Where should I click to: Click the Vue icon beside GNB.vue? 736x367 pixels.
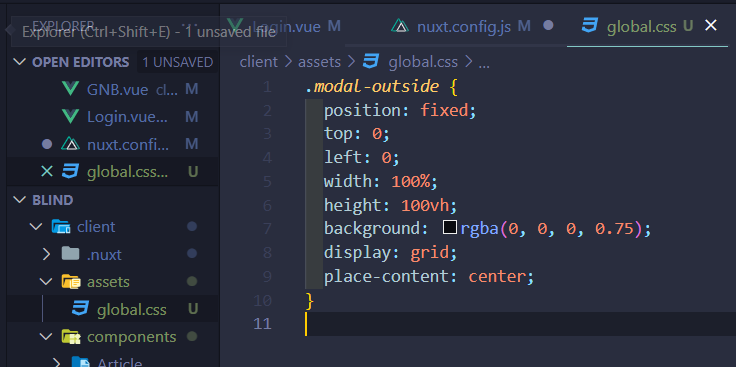[x=70, y=89]
